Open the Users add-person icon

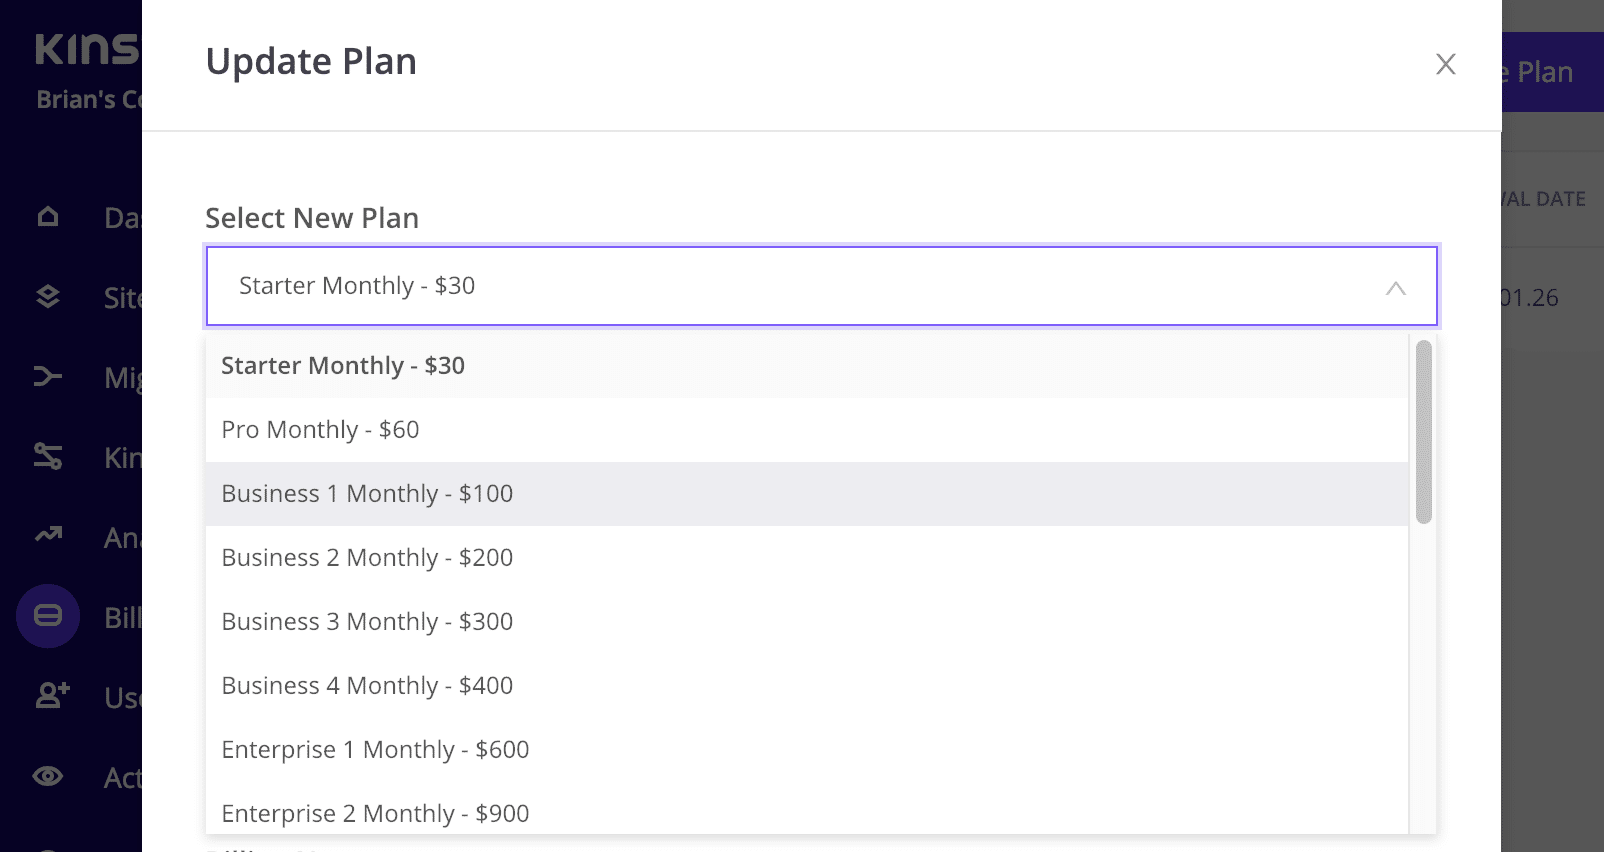pos(52,695)
